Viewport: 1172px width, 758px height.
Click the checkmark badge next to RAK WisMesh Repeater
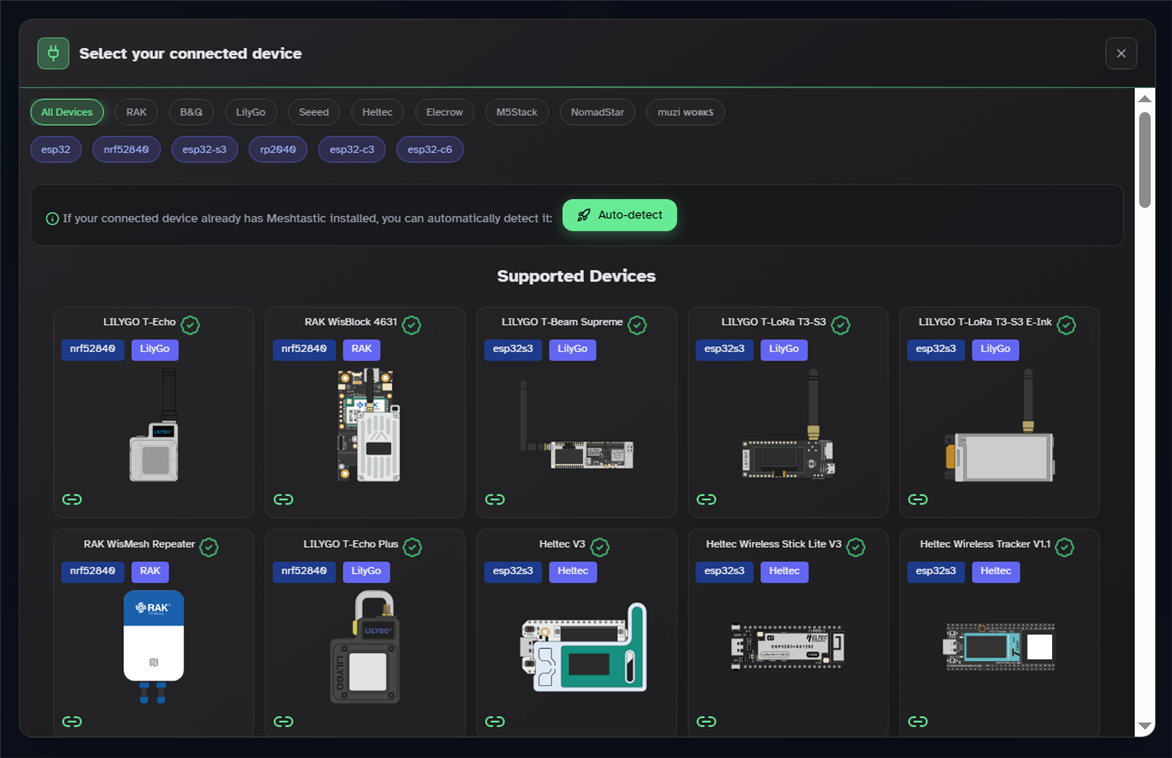click(209, 547)
